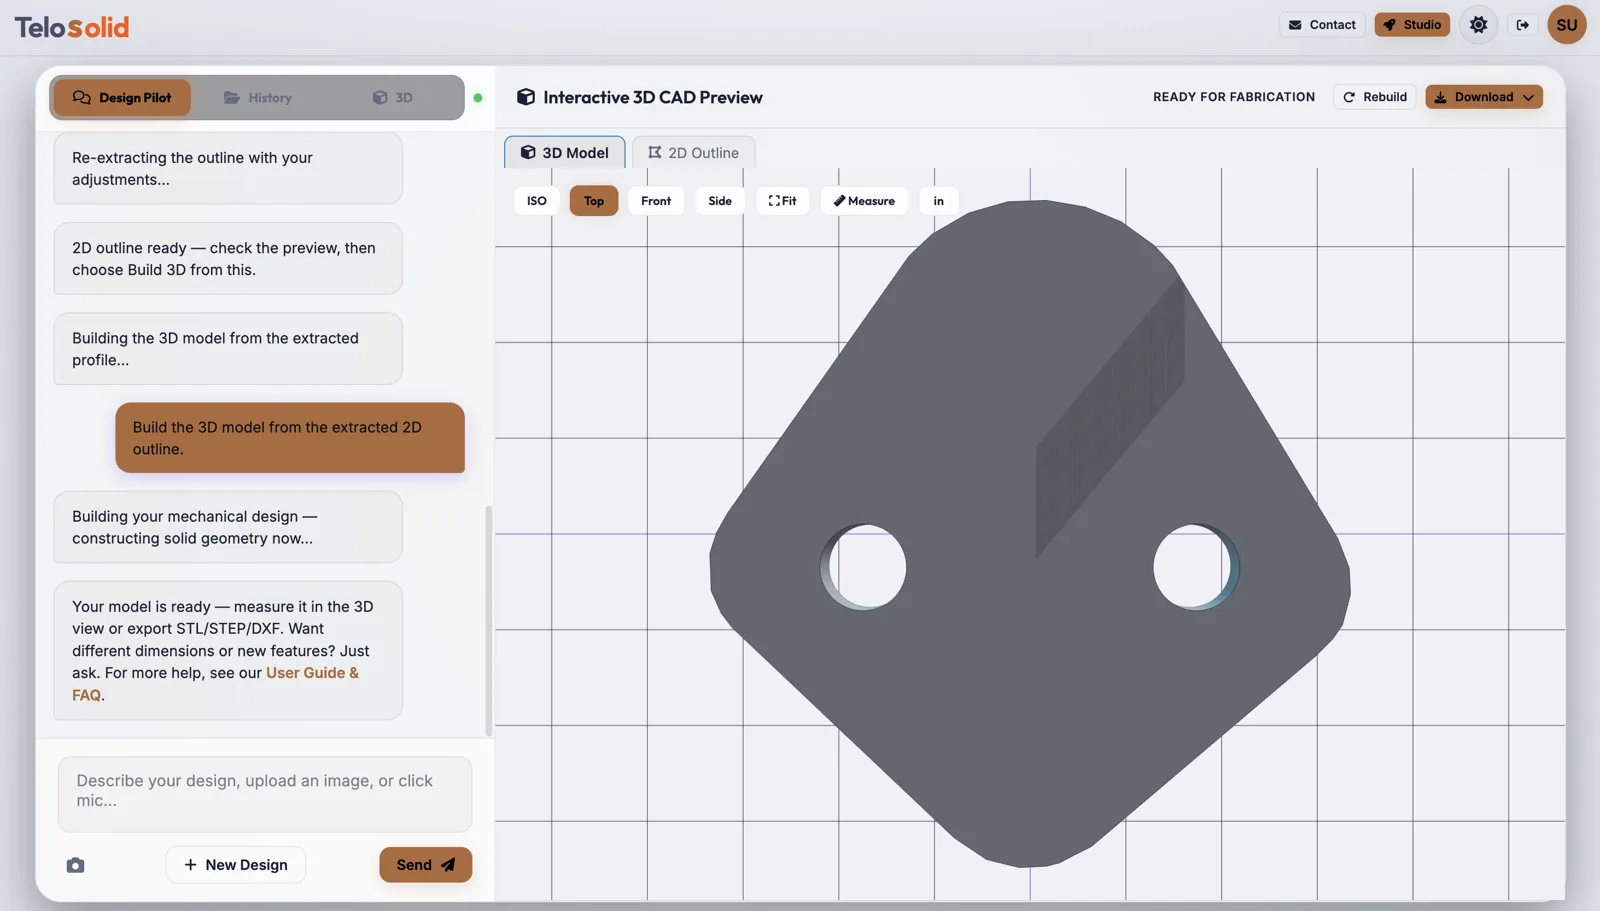Image resolution: width=1600 pixels, height=911 pixels.
Task: Open Studio from the top bar
Action: click(1412, 25)
